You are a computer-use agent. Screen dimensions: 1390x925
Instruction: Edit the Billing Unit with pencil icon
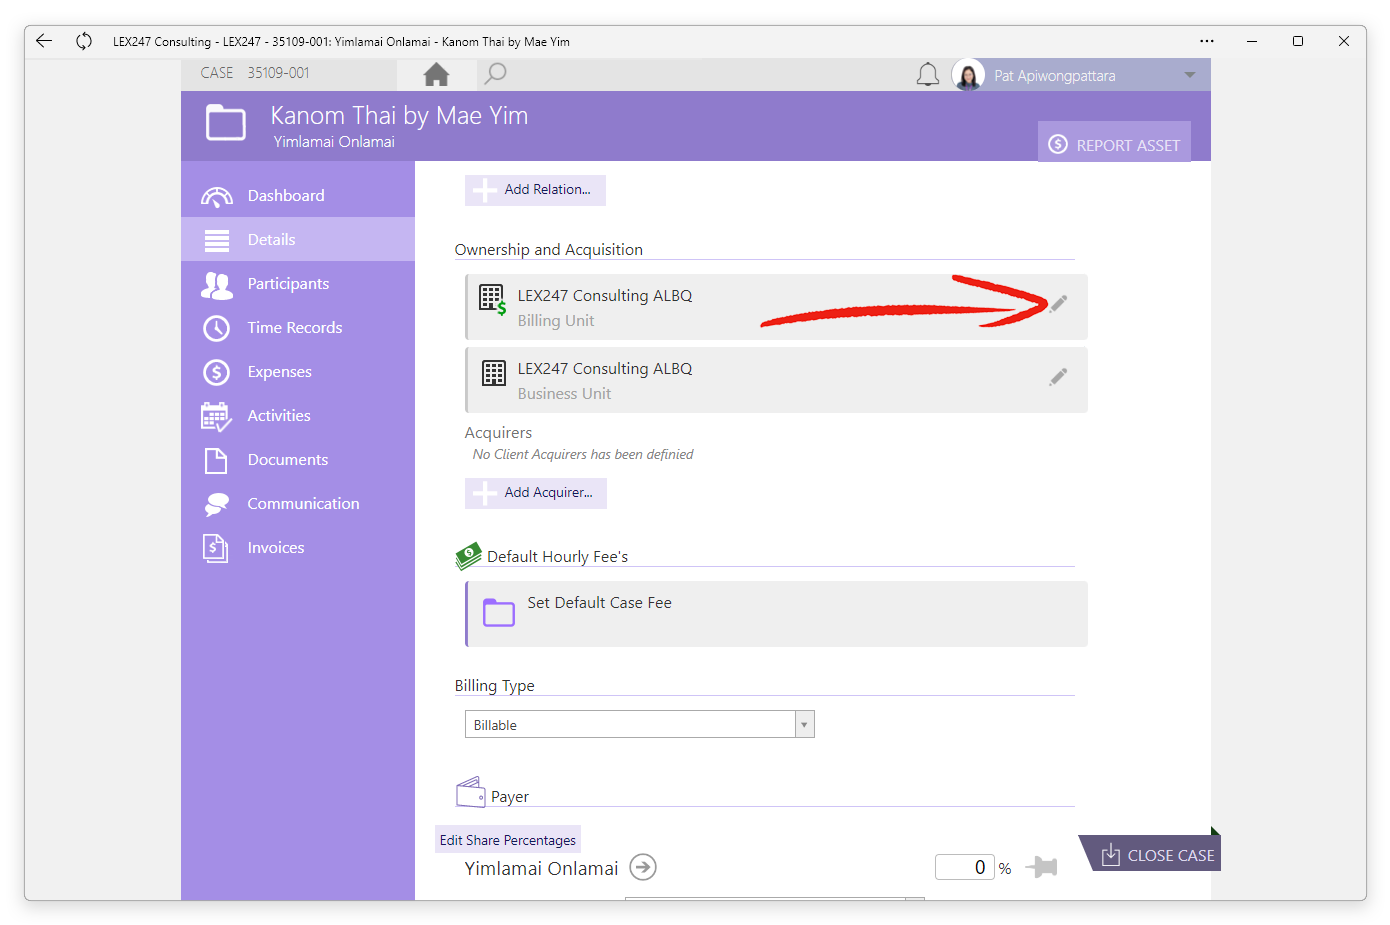pos(1058,304)
